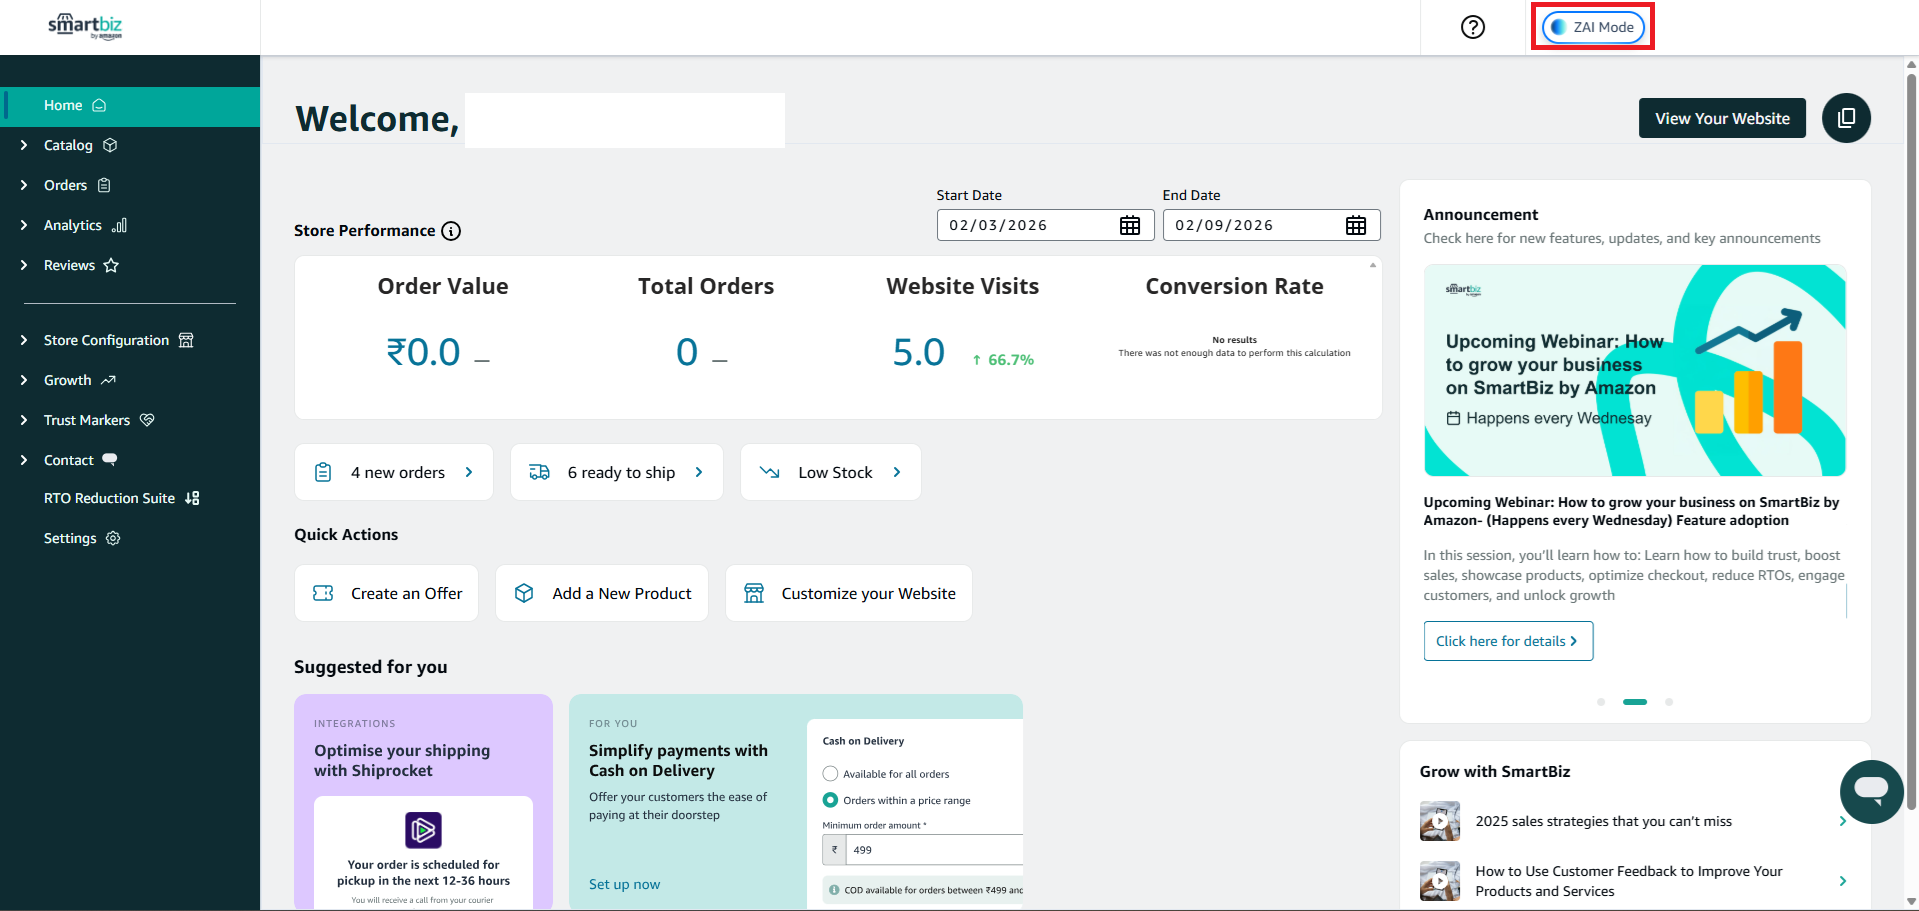The image size is (1919, 911).
Task: Open the Start Date calendar icon
Action: (1129, 226)
